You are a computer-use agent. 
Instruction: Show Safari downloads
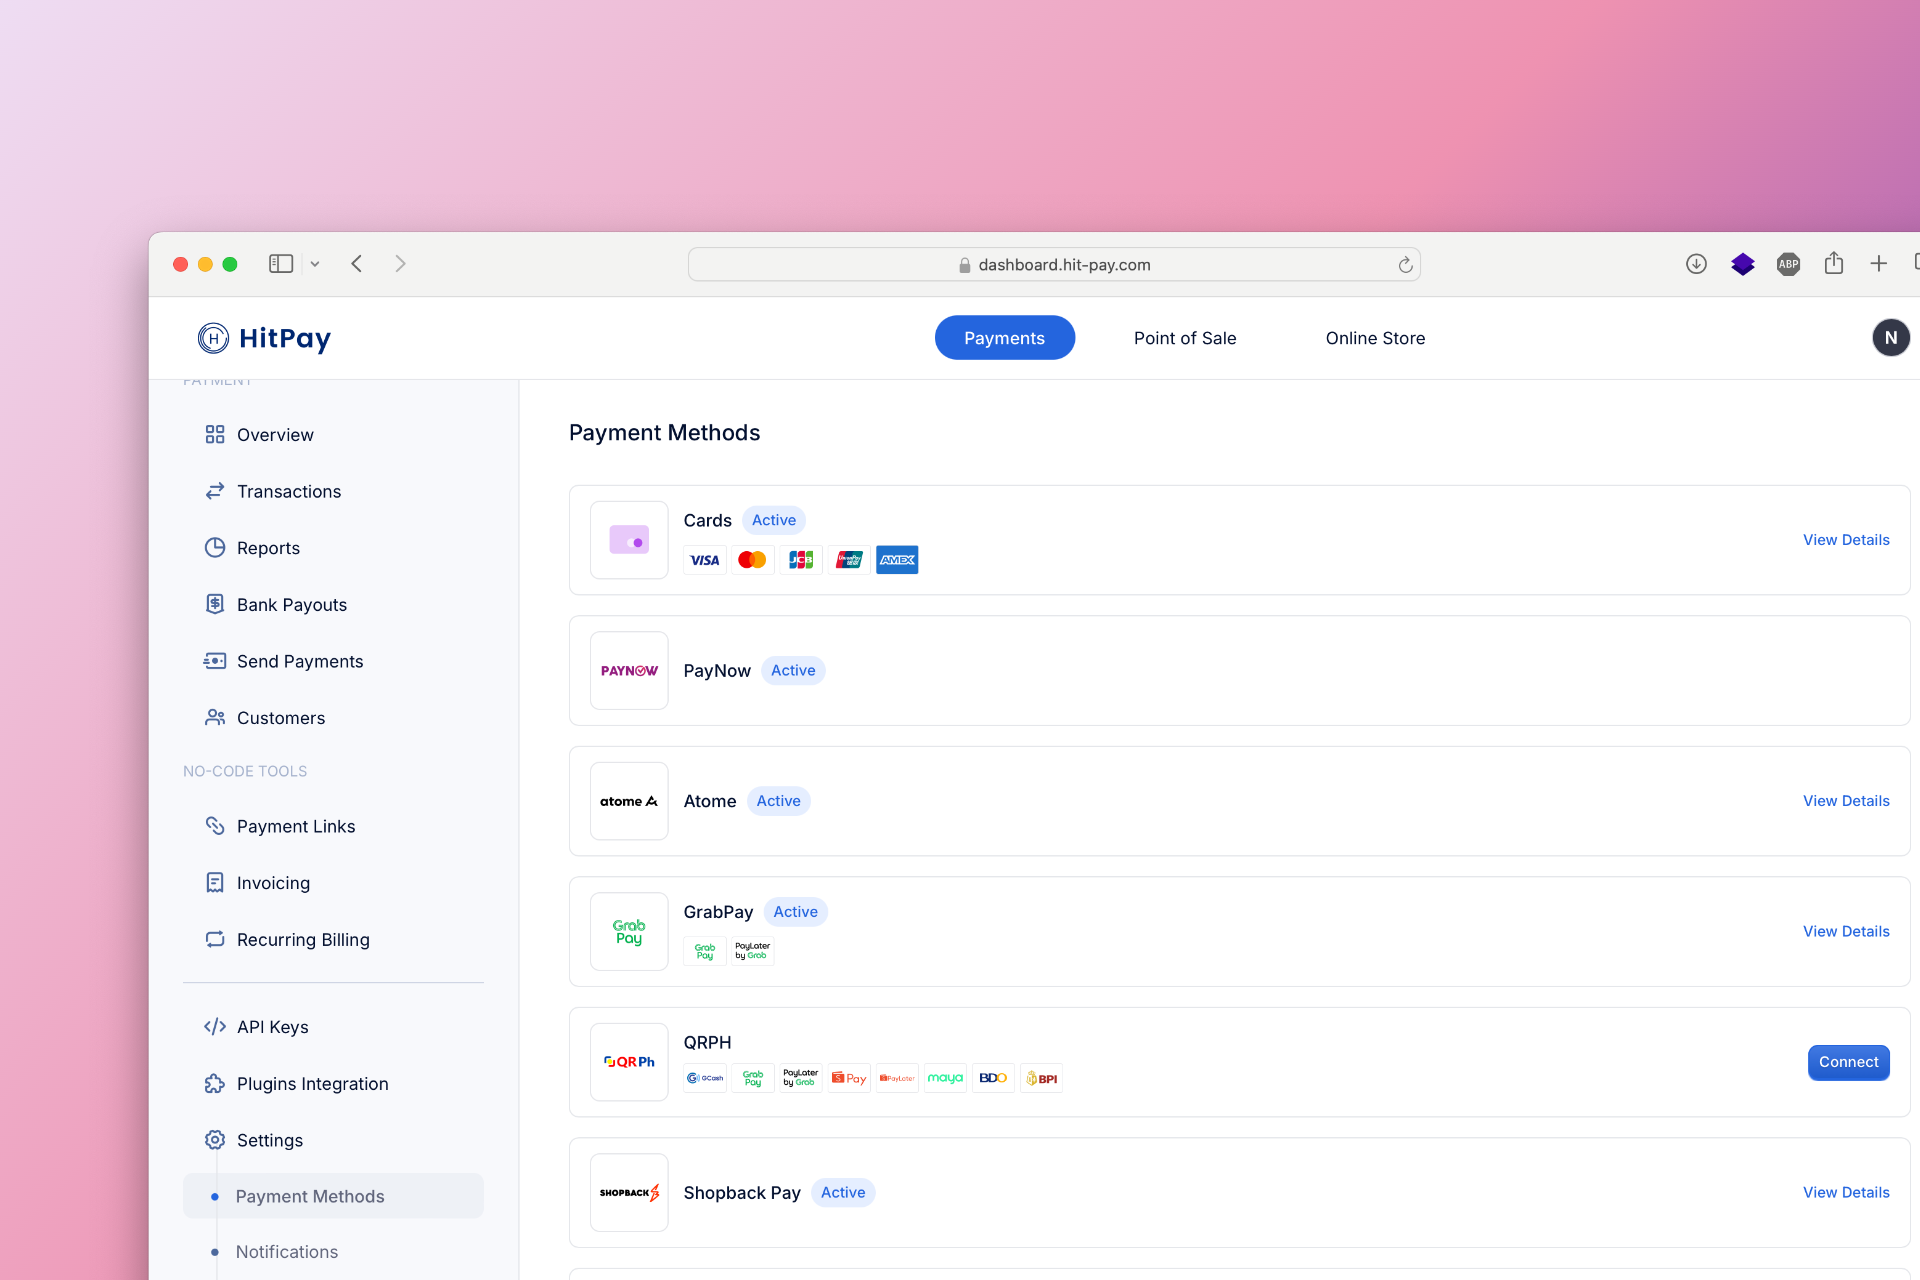click(1696, 264)
